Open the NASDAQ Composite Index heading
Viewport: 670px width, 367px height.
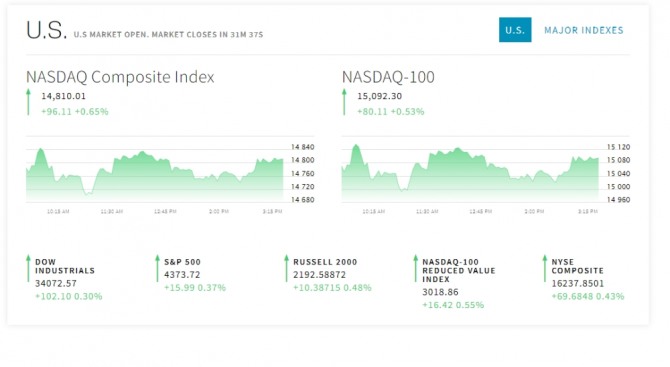tap(120, 77)
